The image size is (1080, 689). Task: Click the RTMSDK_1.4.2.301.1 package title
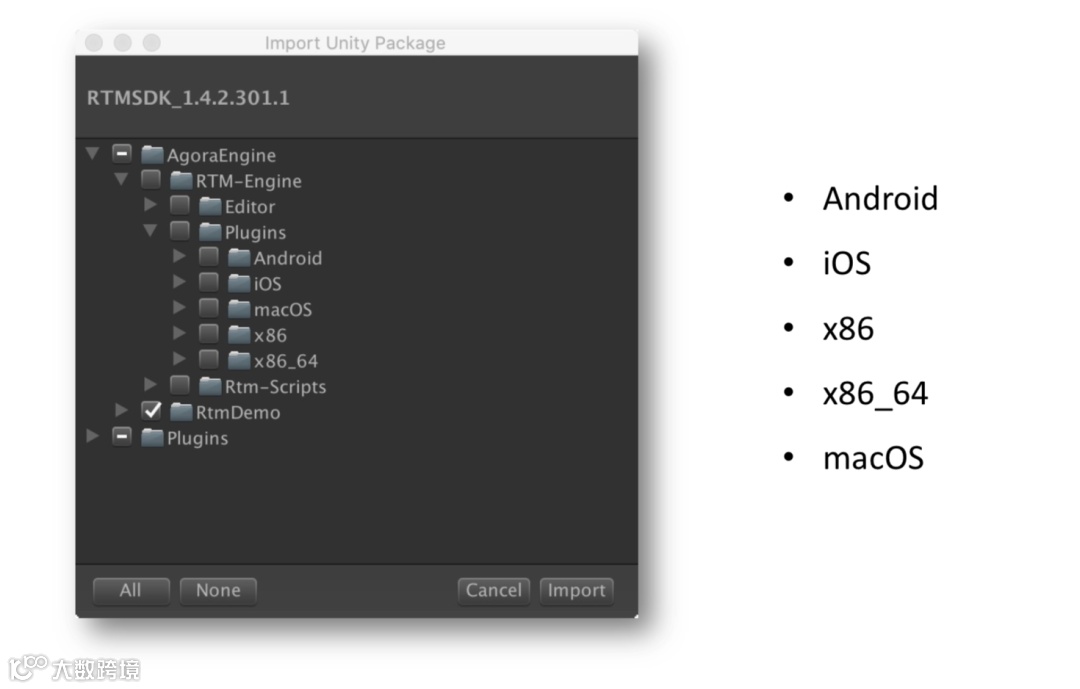188,98
